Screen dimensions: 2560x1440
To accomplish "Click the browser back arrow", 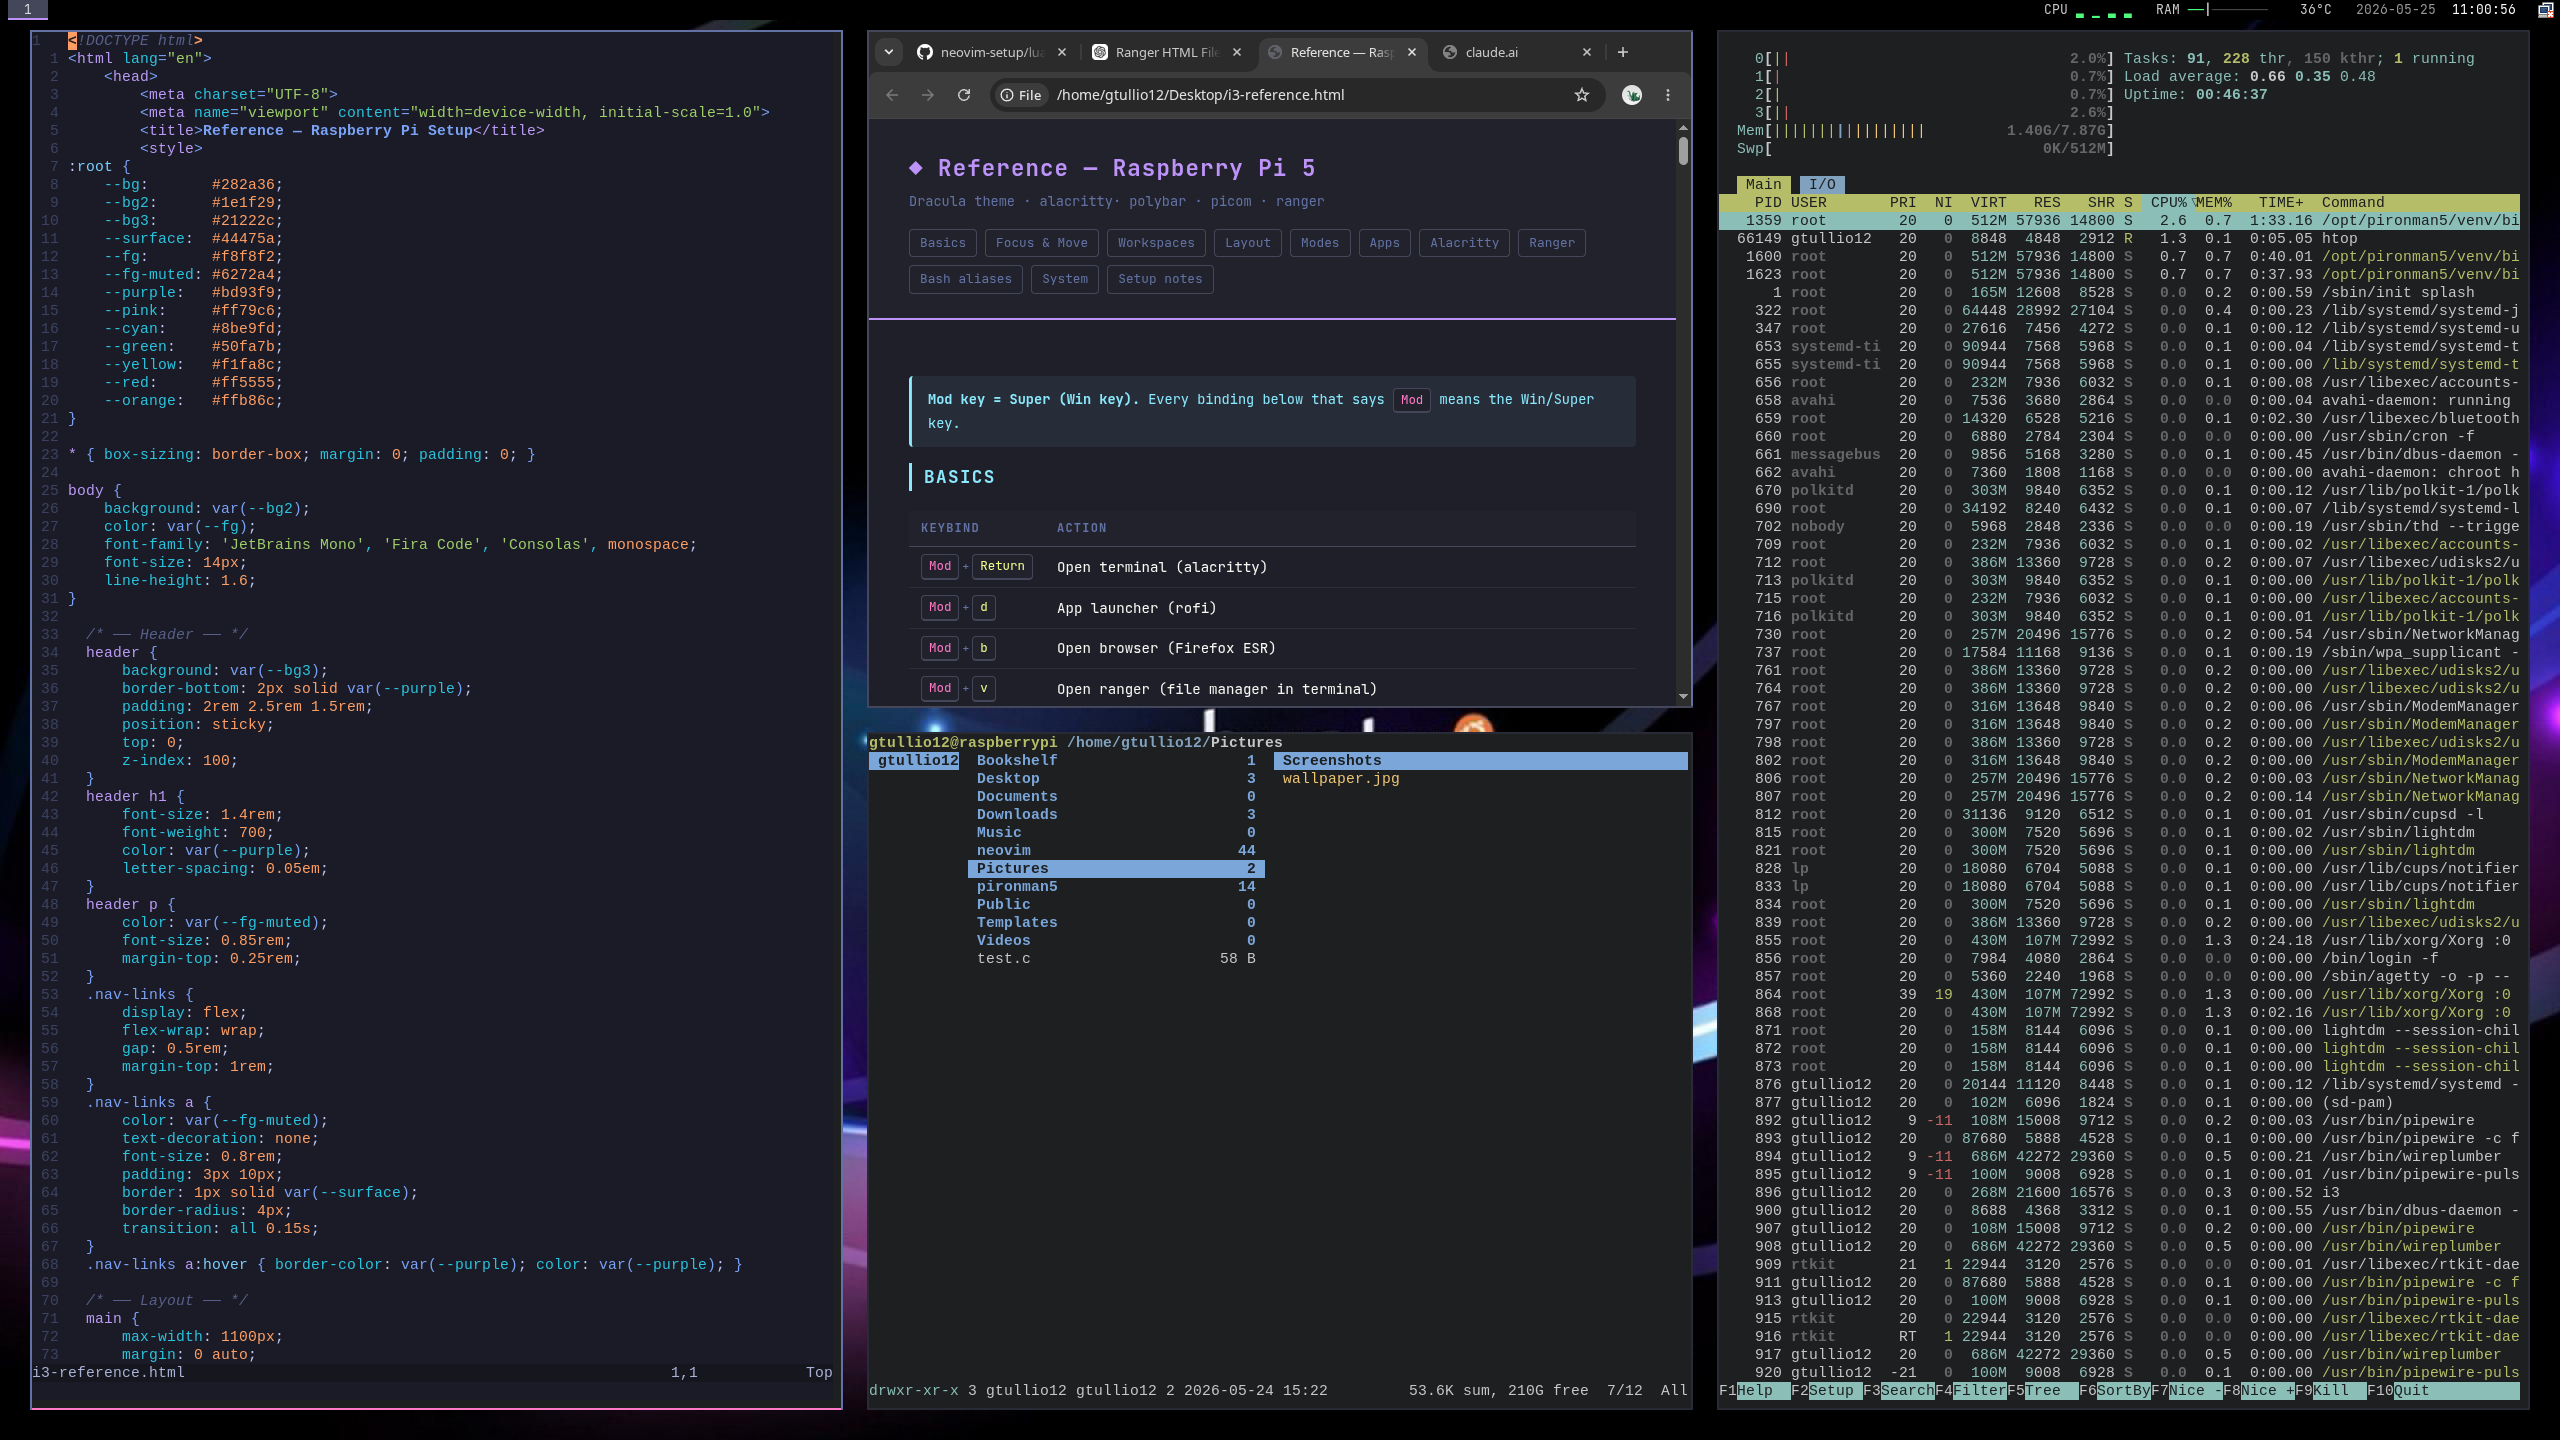I will point(892,95).
